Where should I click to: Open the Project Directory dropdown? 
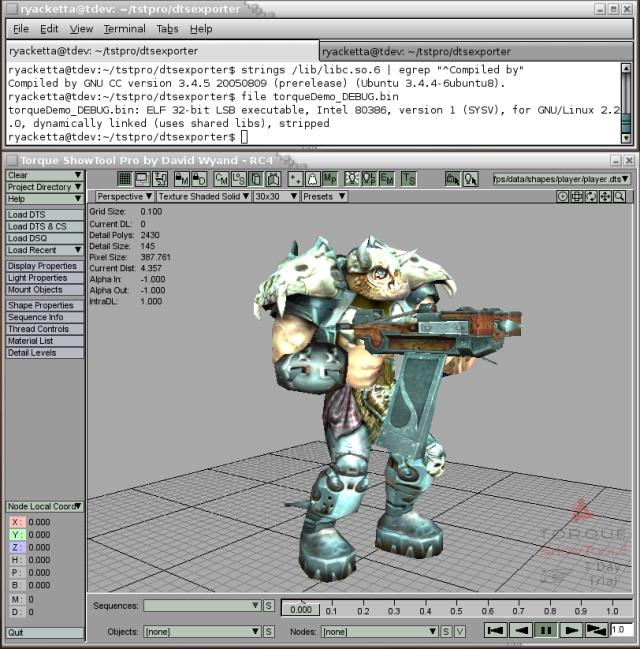tap(45, 187)
